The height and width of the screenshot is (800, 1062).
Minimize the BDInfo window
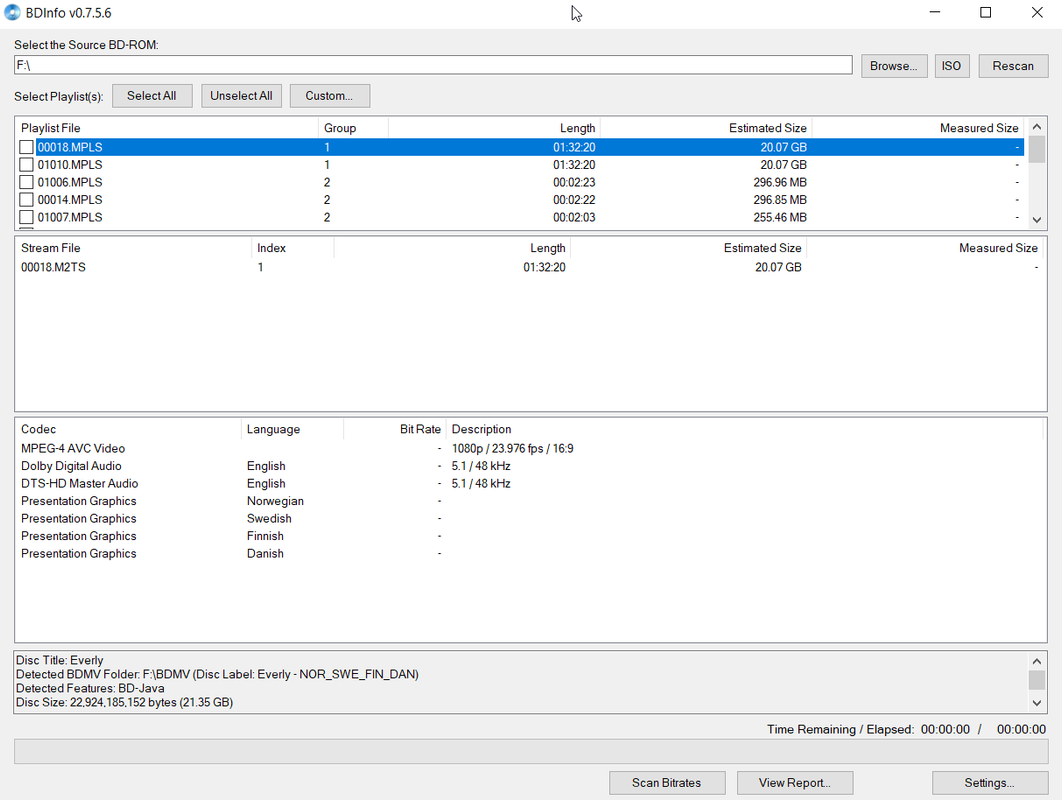tap(935, 12)
